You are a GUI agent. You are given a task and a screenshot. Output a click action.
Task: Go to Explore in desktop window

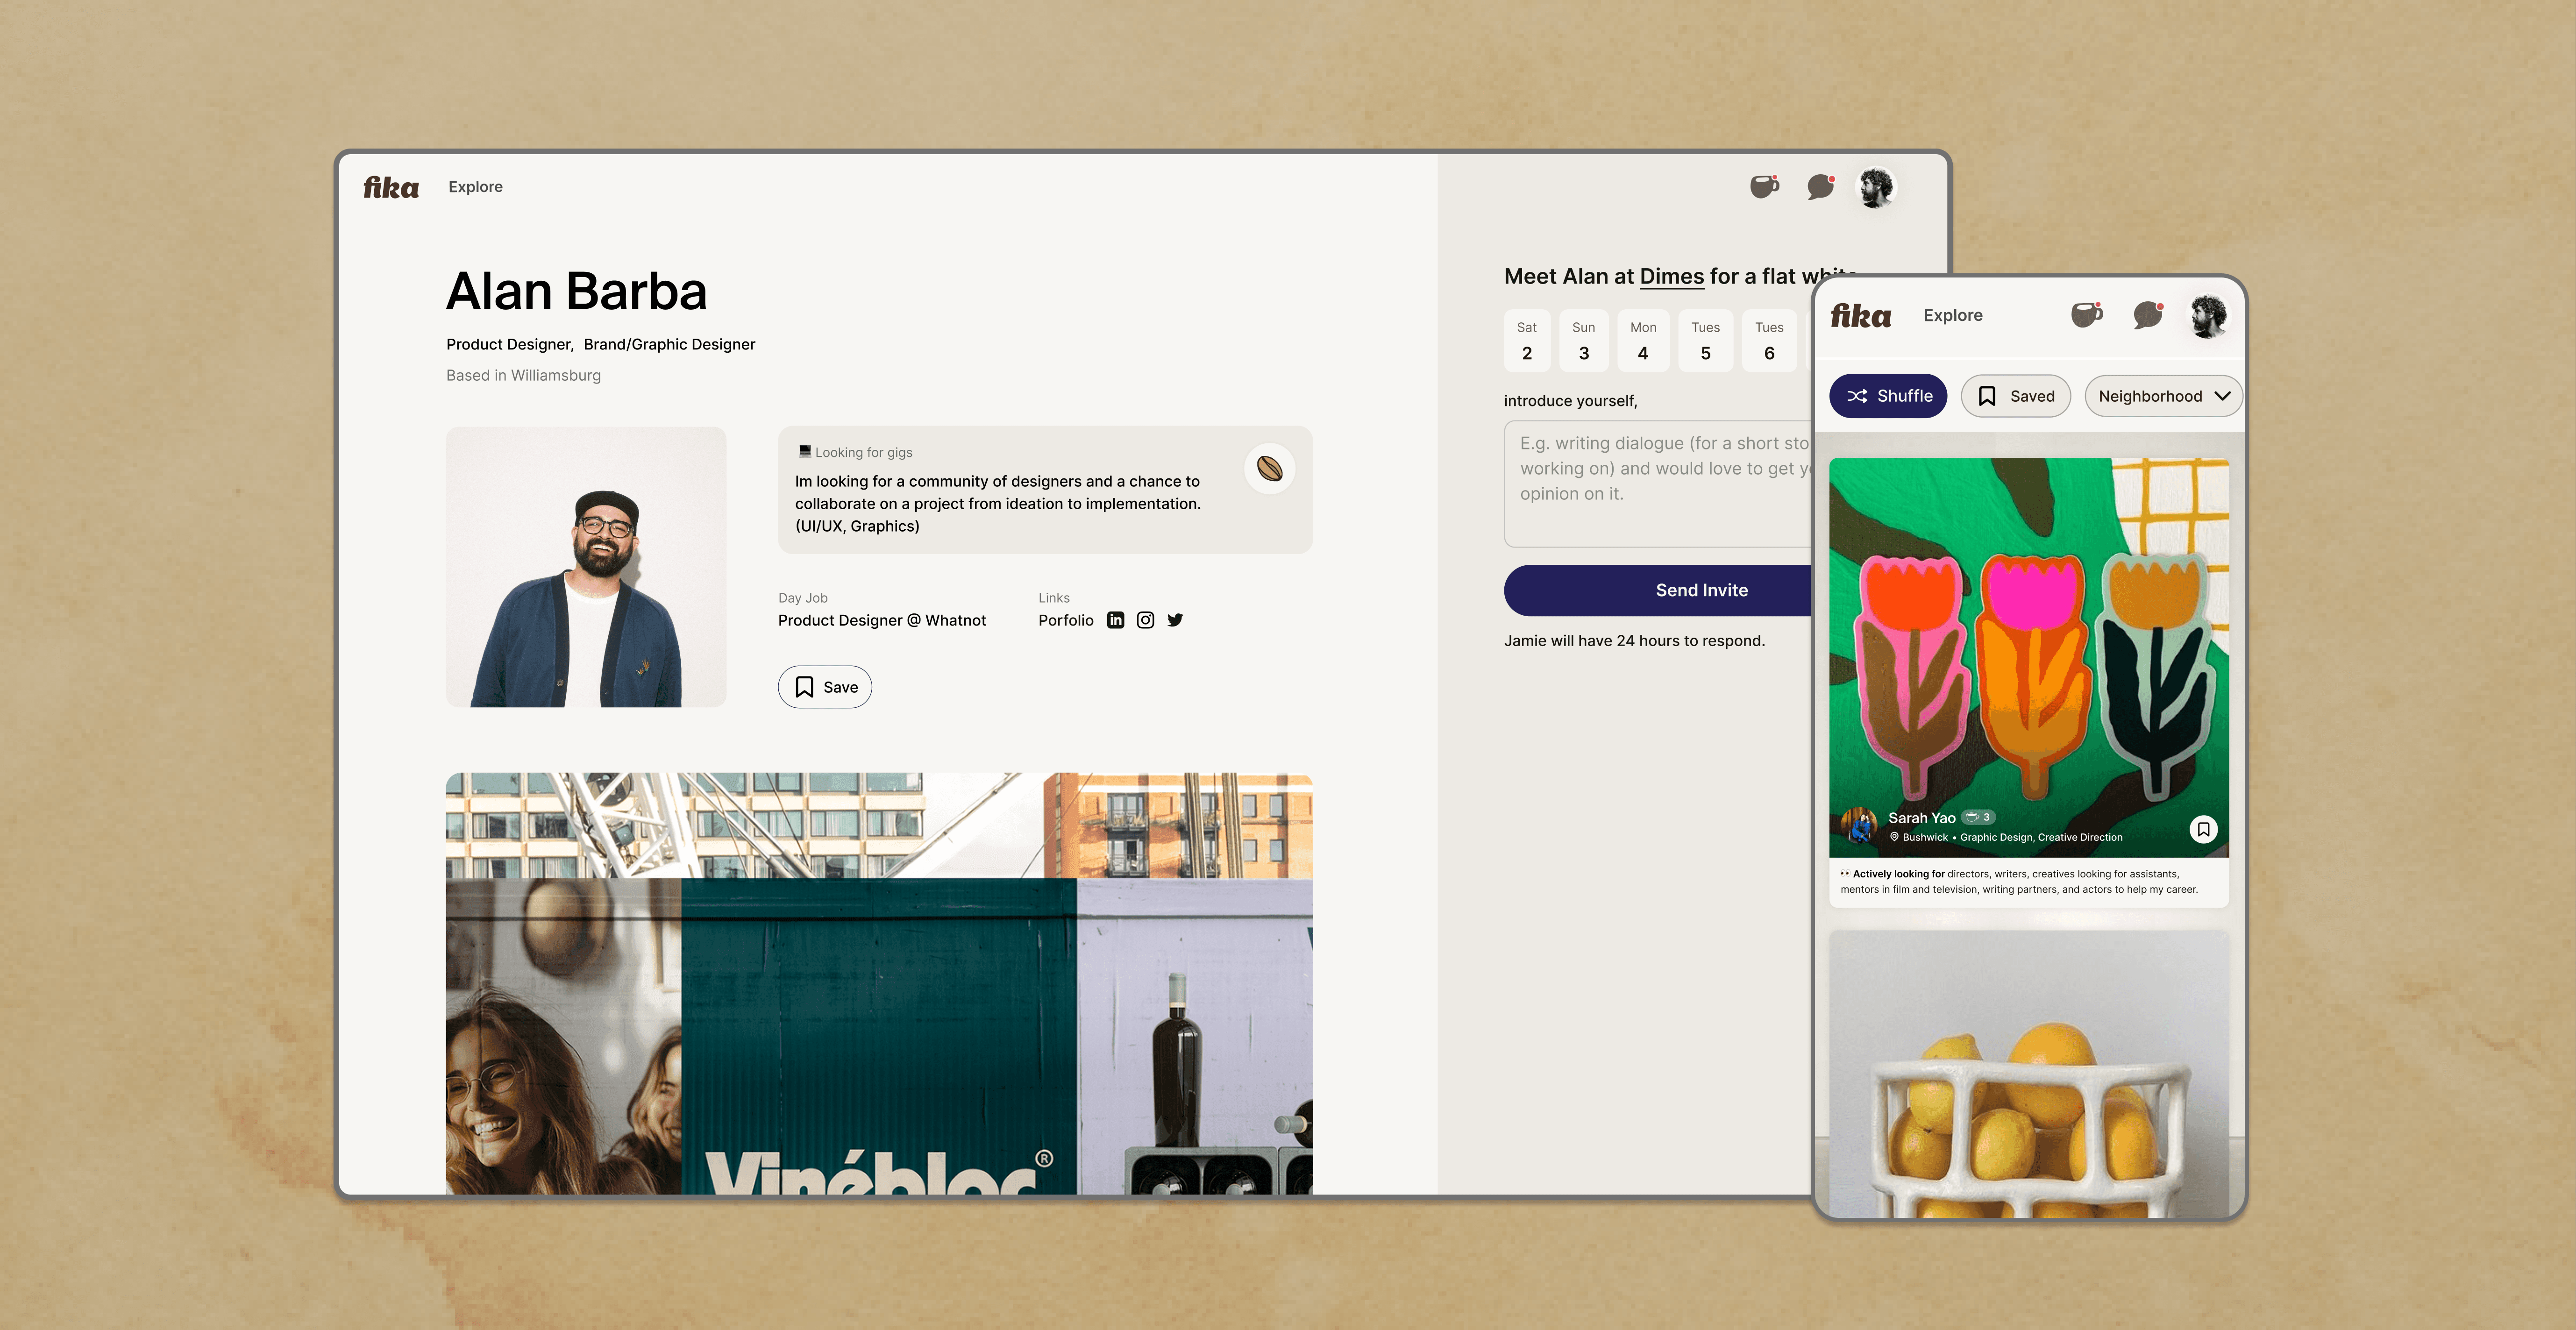point(475,187)
